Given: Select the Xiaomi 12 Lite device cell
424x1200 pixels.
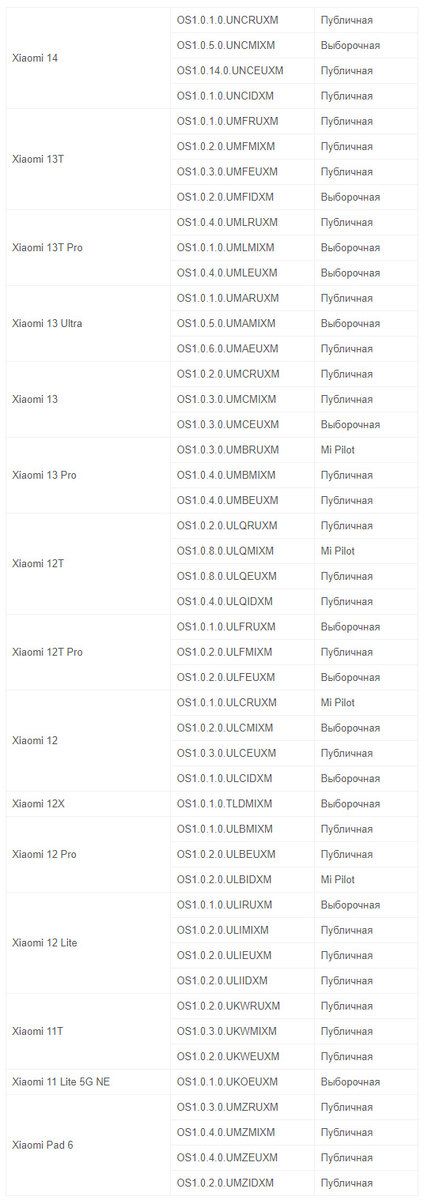Looking at the screenshot, I should click(88, 943).
